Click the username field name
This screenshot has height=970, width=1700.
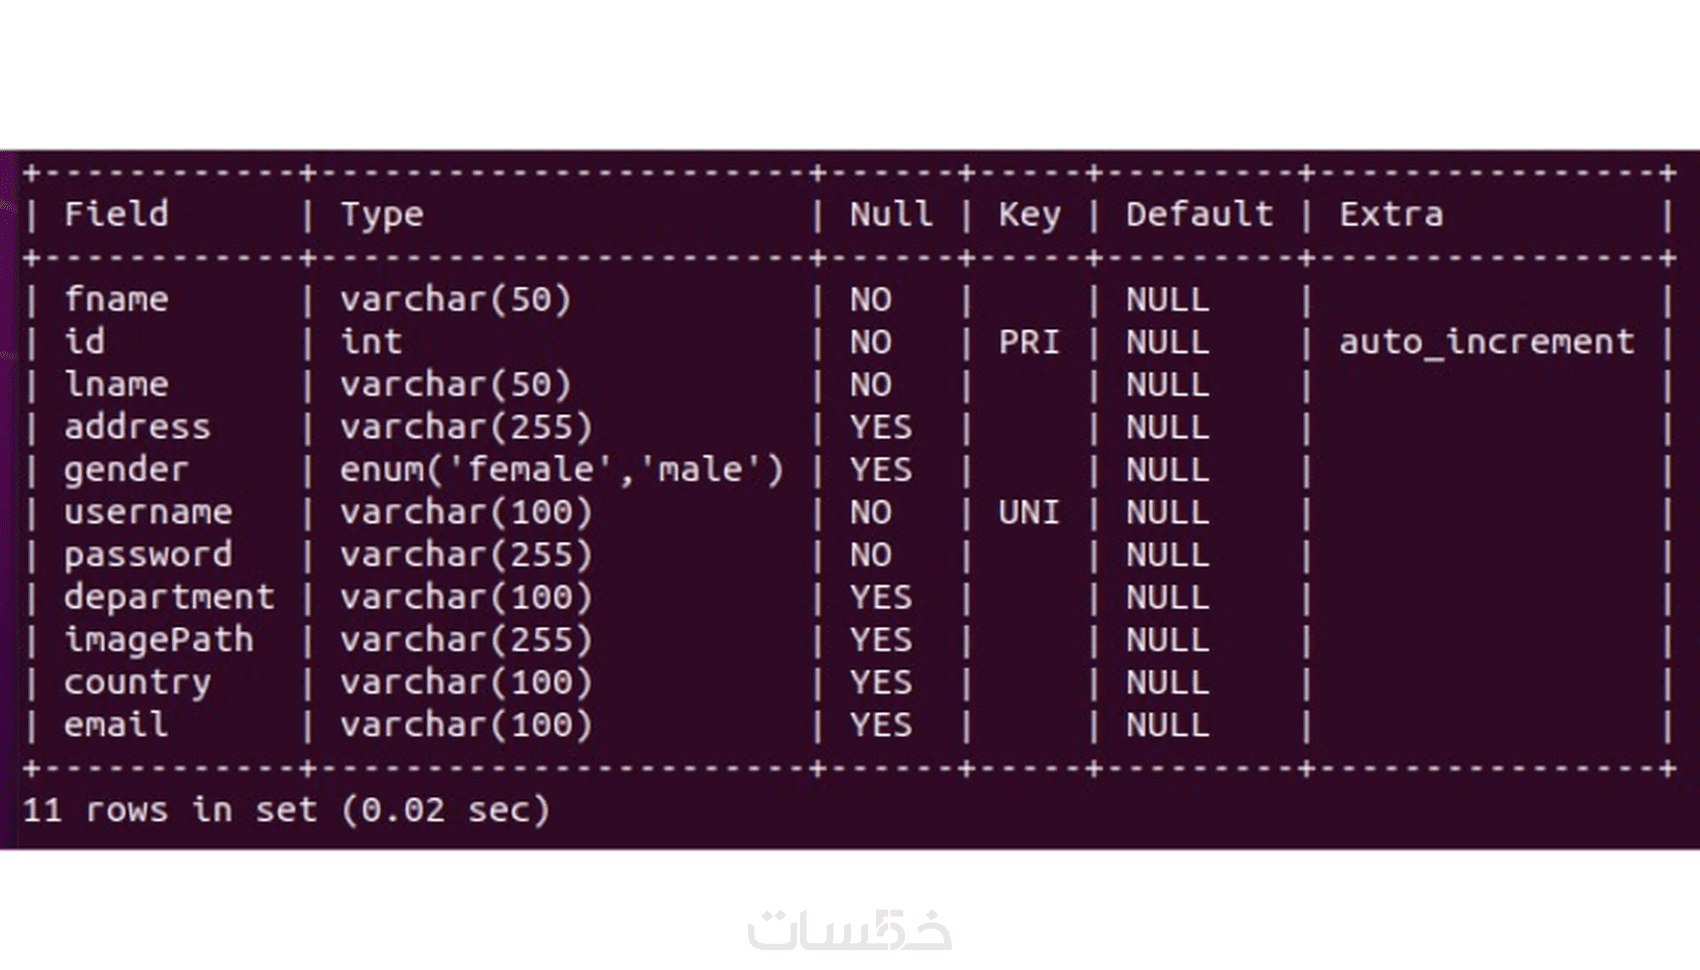pyautogui.click(x=148, y=512)
